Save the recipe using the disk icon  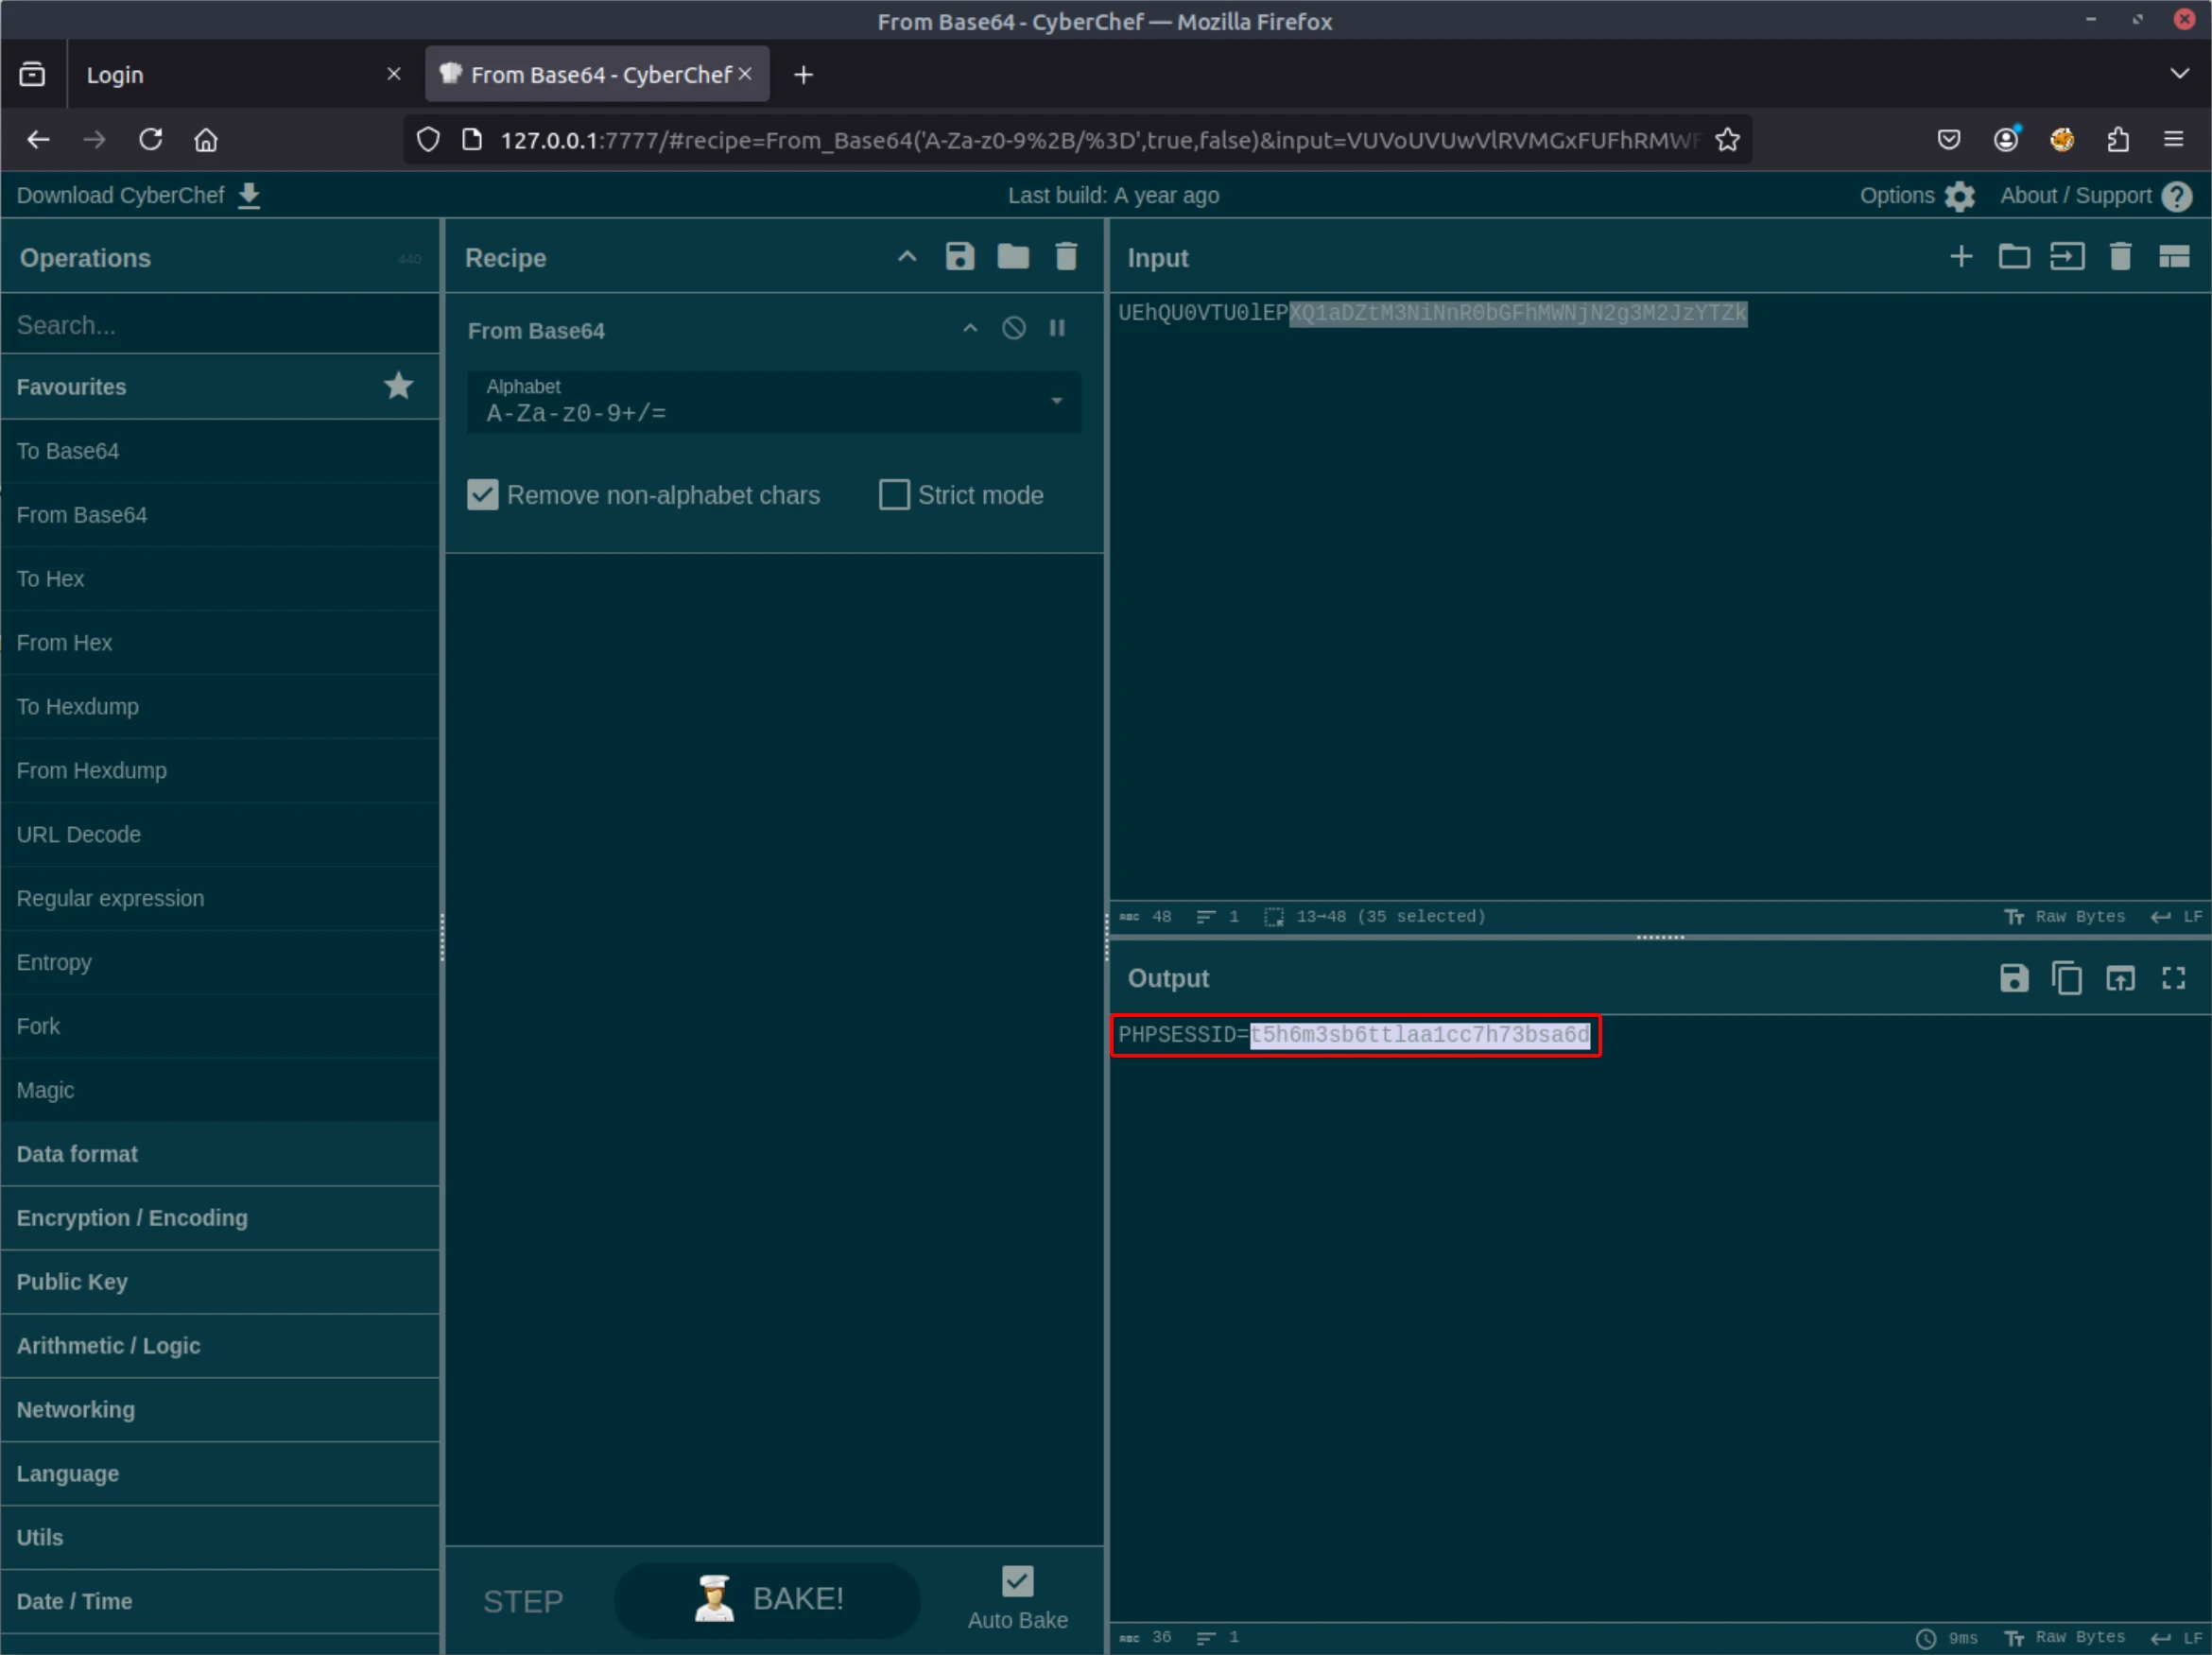(959, 257)
